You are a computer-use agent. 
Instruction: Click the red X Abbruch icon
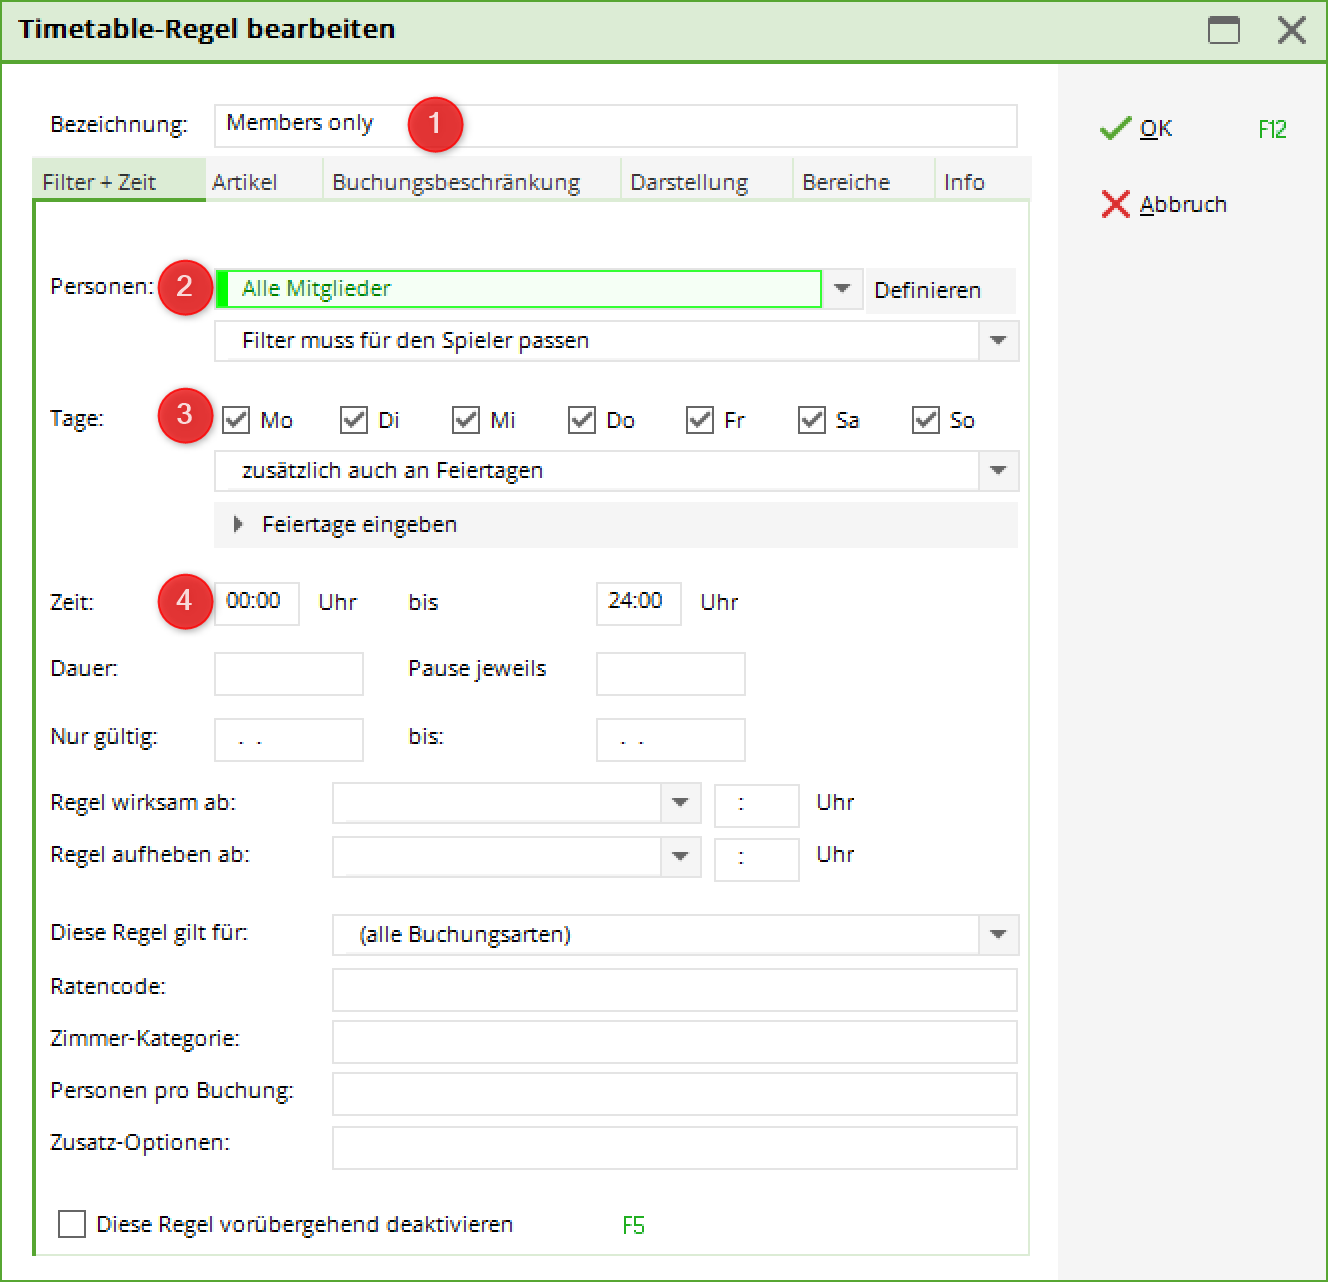(x=1115, y=204)
